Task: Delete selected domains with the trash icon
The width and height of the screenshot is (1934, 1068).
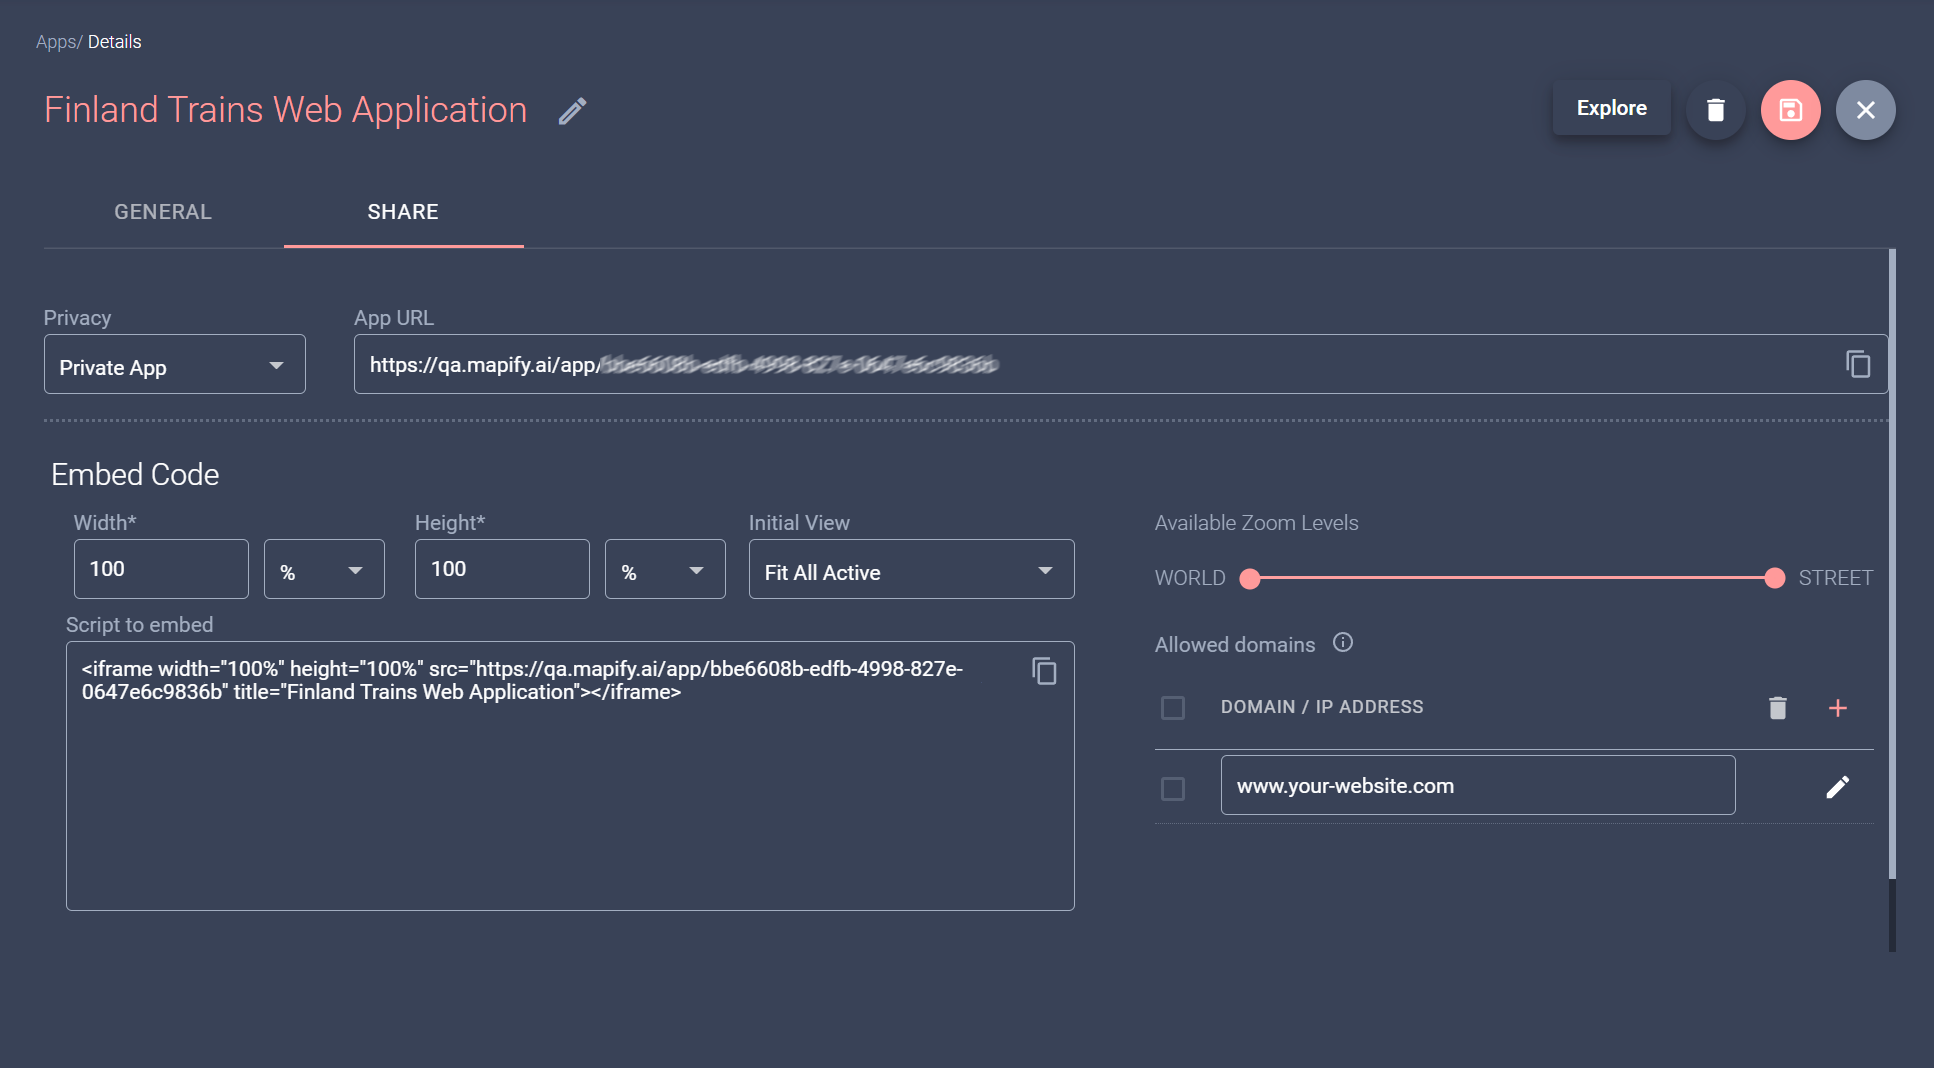Action: pyautogui.click(x=1776, y=707)
